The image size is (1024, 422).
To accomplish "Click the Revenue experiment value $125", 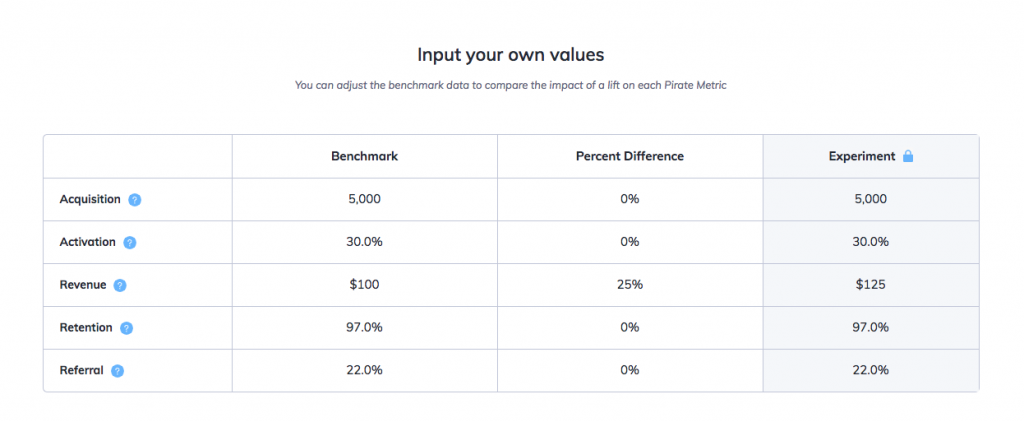I will pos(871,285).
